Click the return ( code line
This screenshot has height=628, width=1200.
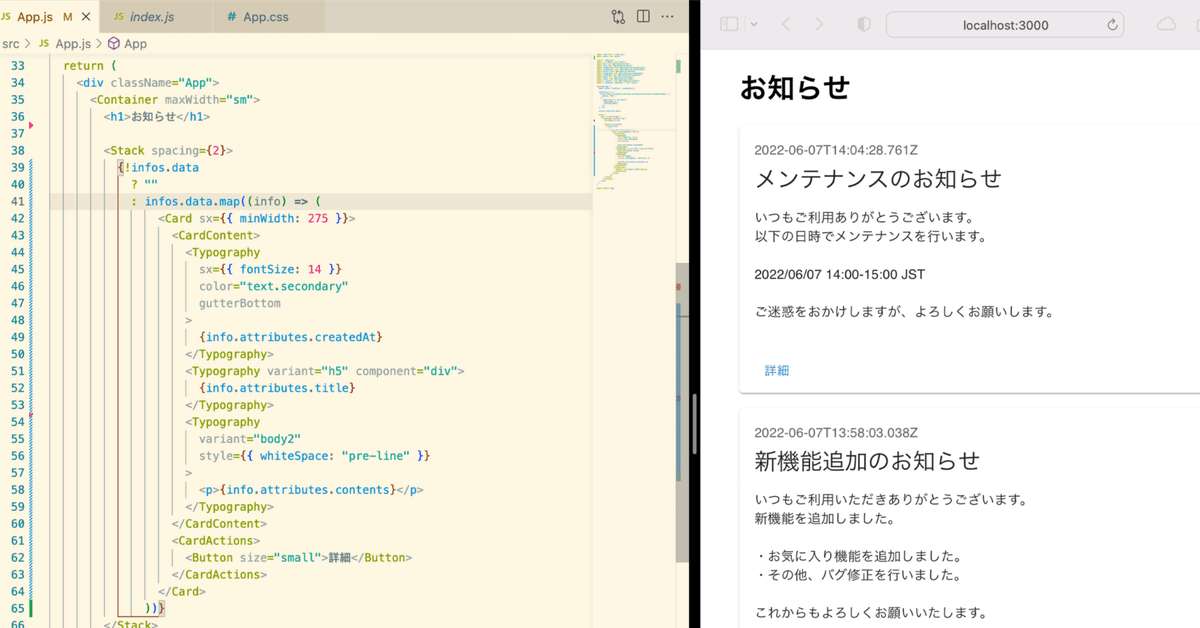click(90, 65)
